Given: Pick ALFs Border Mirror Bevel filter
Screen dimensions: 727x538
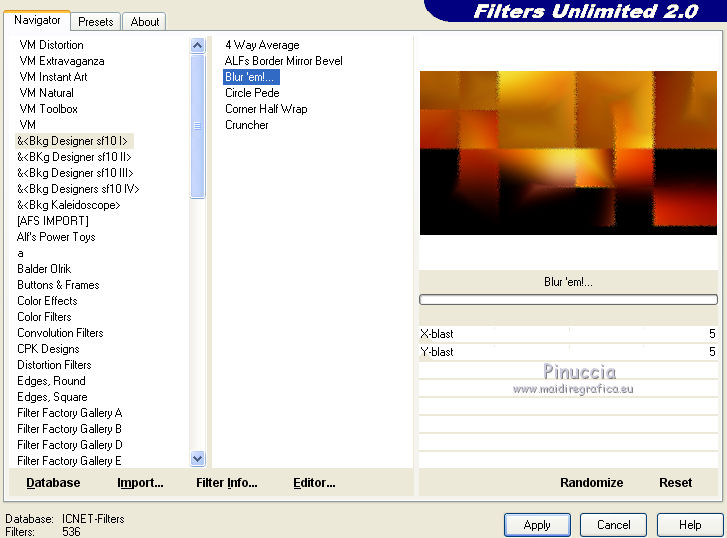Looking at the screenshot, I should (x=283, y=61).
